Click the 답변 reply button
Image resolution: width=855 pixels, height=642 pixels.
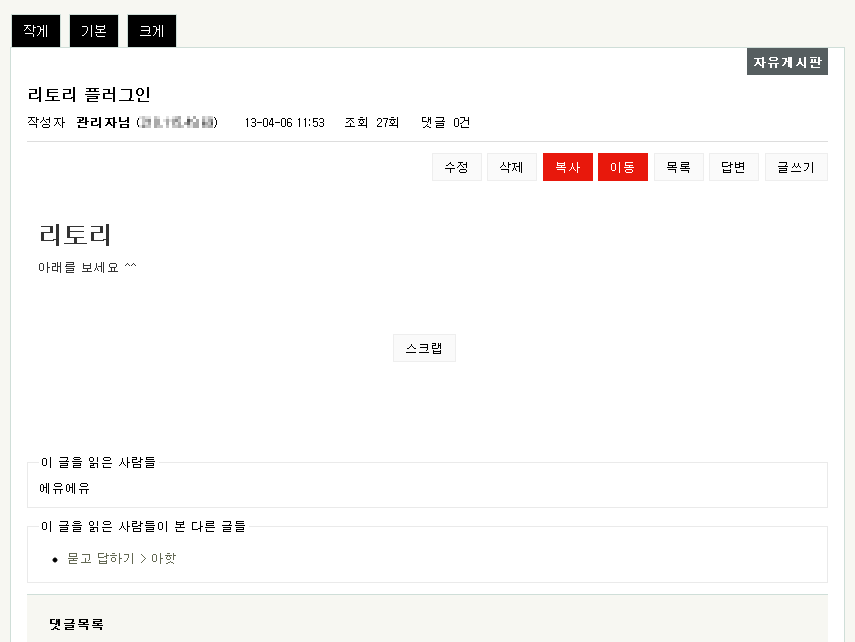click(x=733, y=167)
